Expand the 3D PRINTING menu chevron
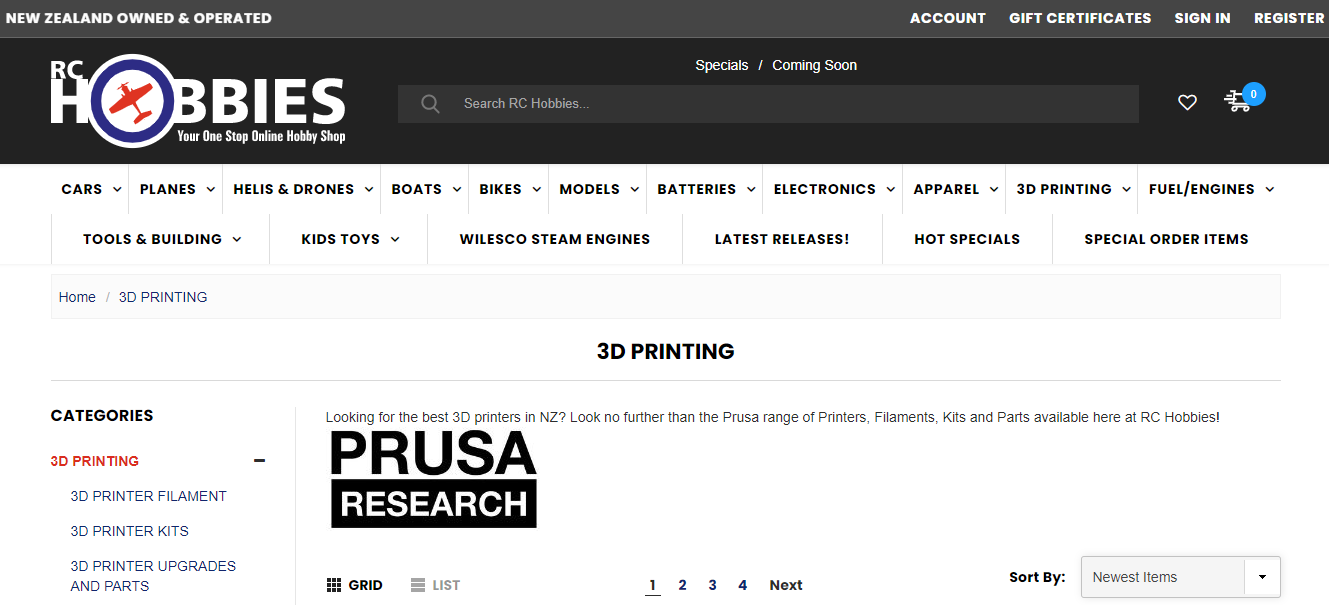The width and height of the screenshot is (1329, 605). point(1127,189)
